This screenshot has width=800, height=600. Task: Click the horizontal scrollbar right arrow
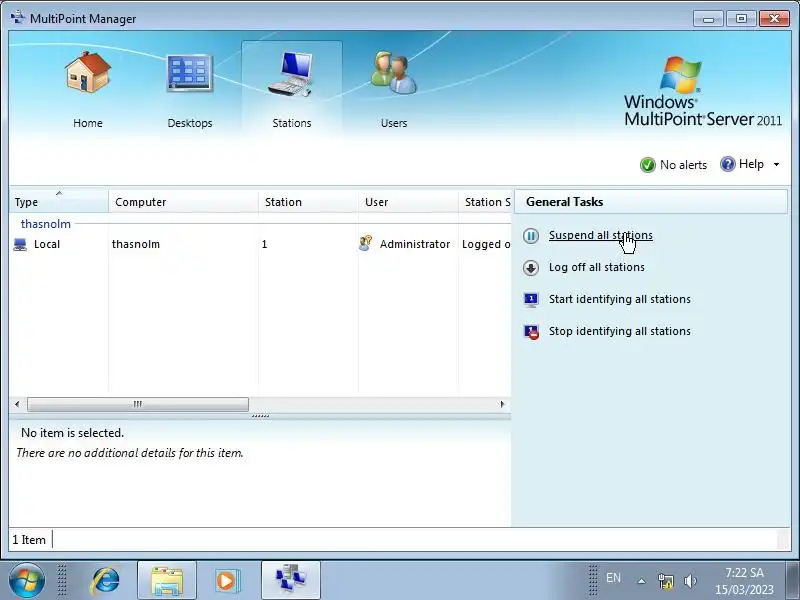[x=503, y=404]
